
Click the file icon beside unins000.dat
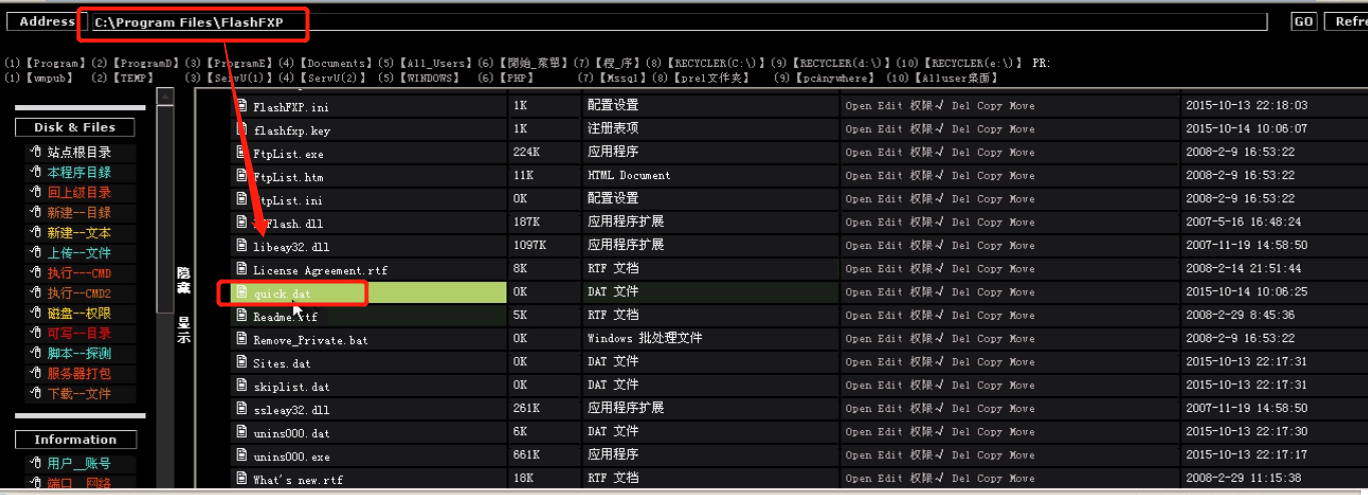[240, 432]
